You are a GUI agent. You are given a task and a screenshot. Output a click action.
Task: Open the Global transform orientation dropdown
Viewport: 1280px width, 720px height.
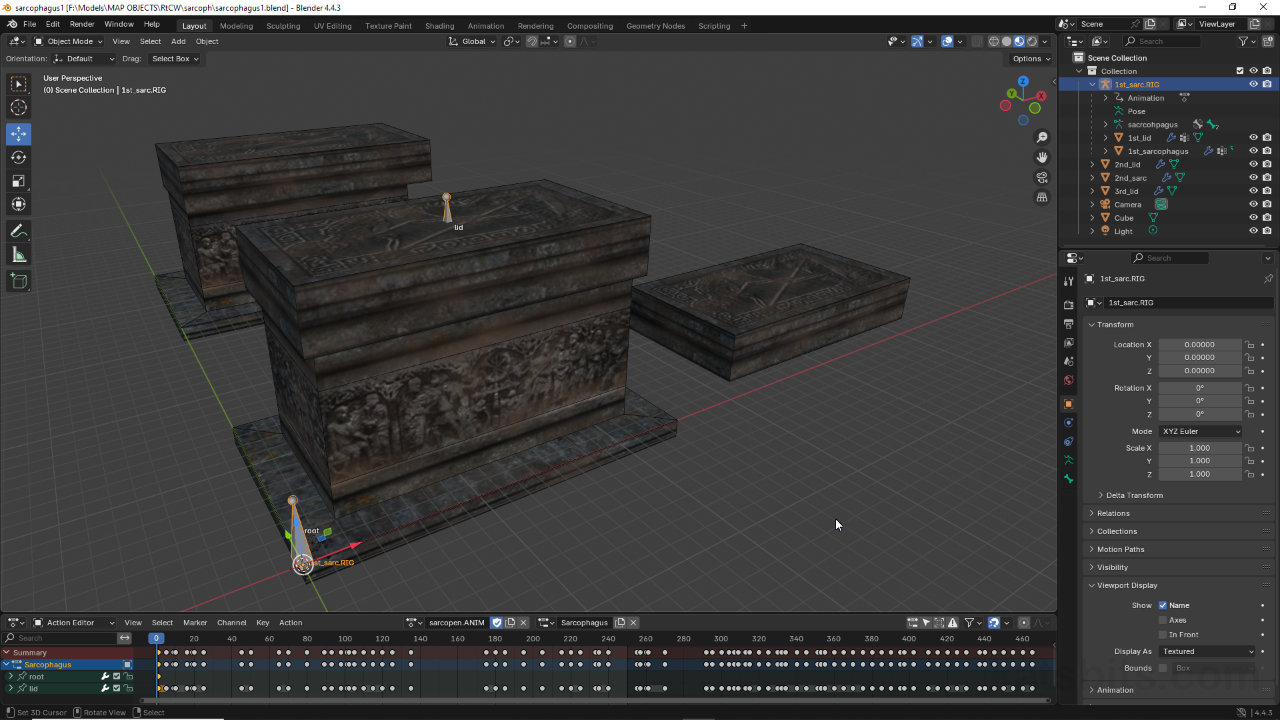tap(472, 41)
